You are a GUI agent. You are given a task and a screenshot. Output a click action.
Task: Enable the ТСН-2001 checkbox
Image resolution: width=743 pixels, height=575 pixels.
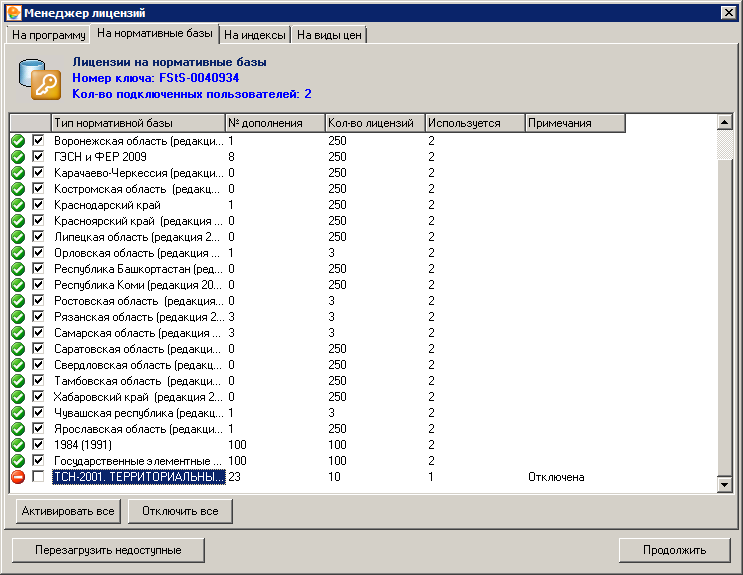click(38, 477)
